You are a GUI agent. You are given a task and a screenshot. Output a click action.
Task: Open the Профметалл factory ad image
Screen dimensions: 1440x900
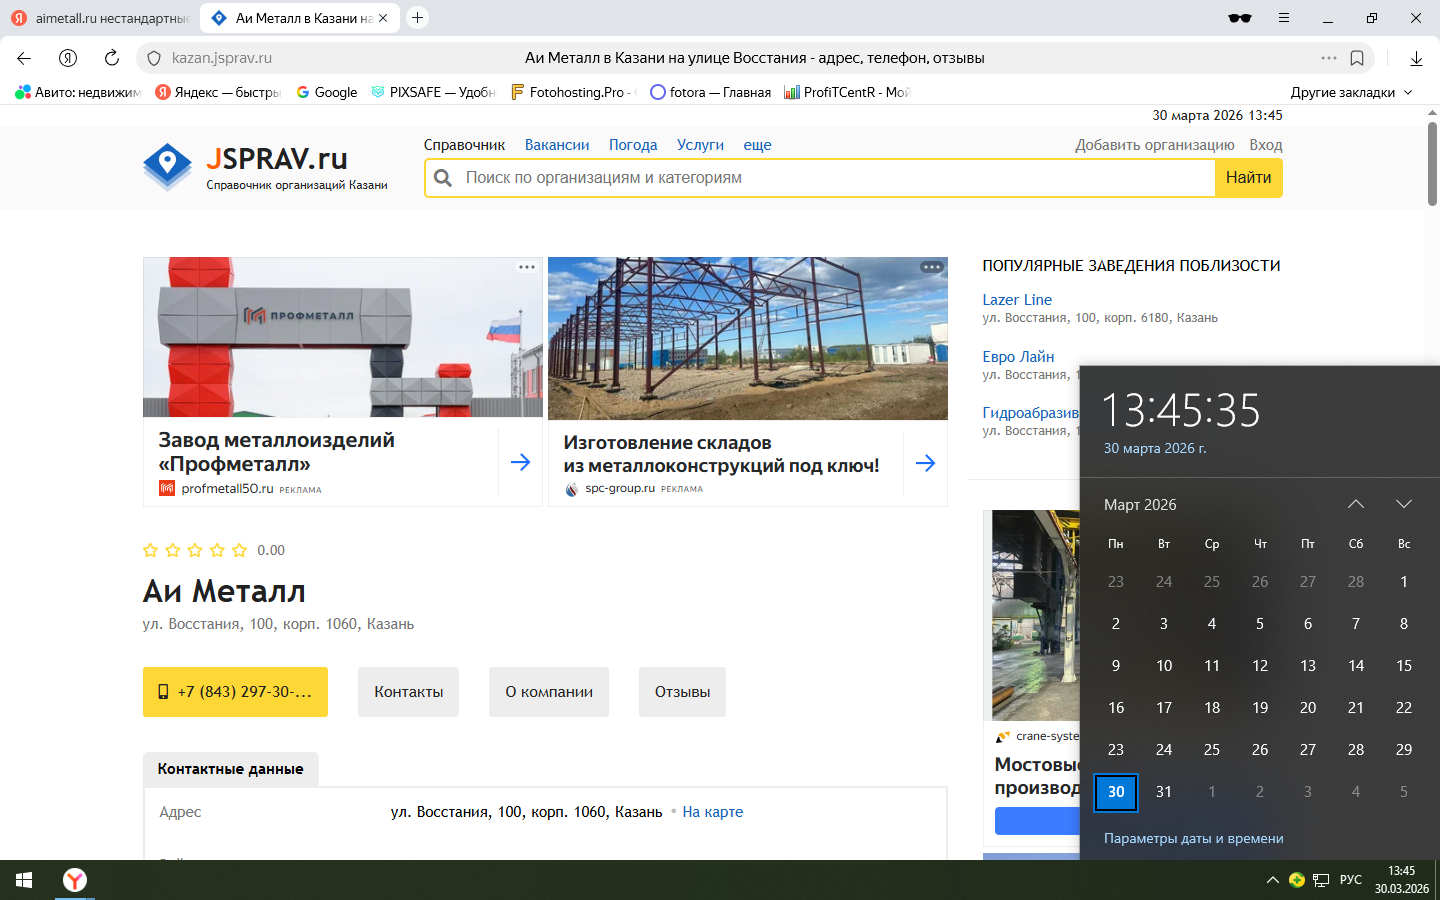pos(343,338)
